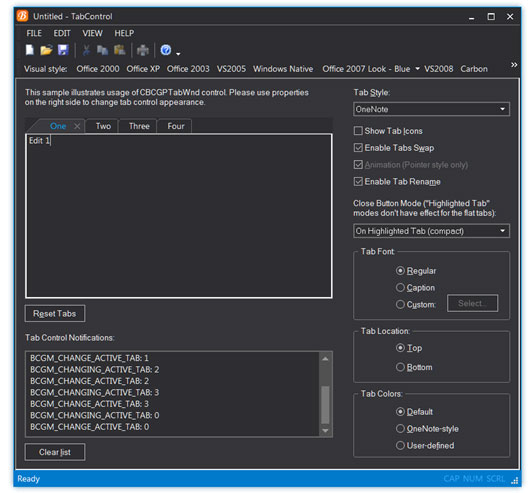
Task: Expand the visual style toolbar overflow chevron
Action: (514, 65)
